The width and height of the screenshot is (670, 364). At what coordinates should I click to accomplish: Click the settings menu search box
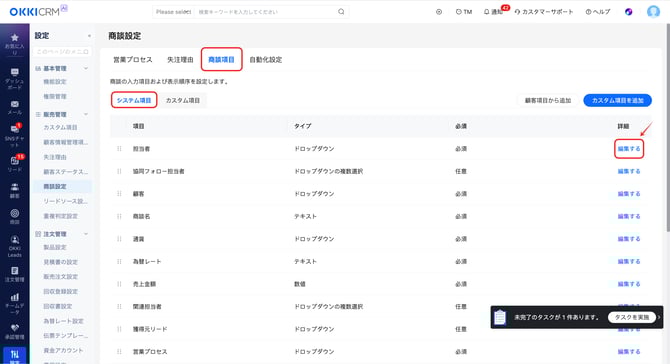pyautogui.click(x=62, y=52)
